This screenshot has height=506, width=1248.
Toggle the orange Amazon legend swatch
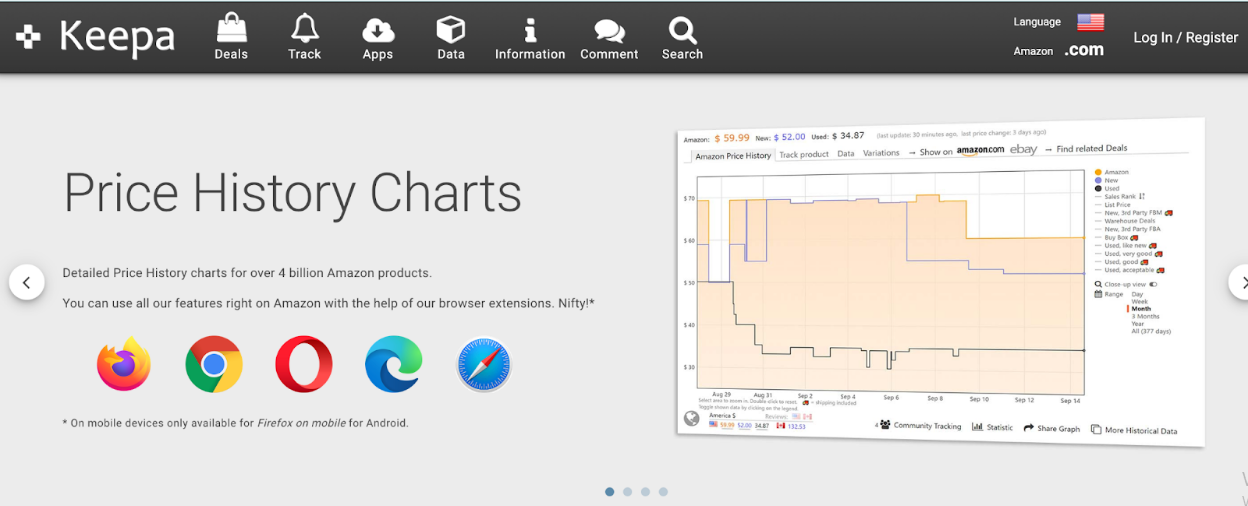[1098, 172]
